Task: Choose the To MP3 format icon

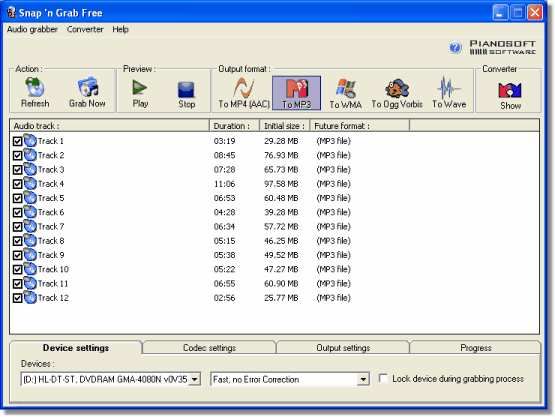Action: pyautogui.click(x=297, y=93)
